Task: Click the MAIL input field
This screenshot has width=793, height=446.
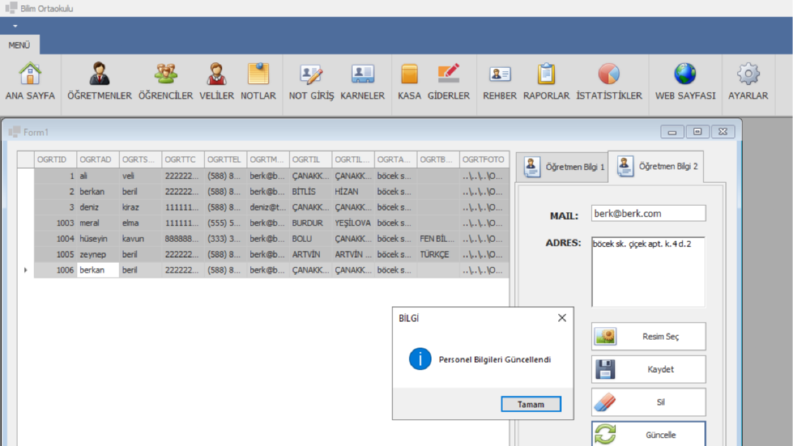Action: tap(648, 213)
